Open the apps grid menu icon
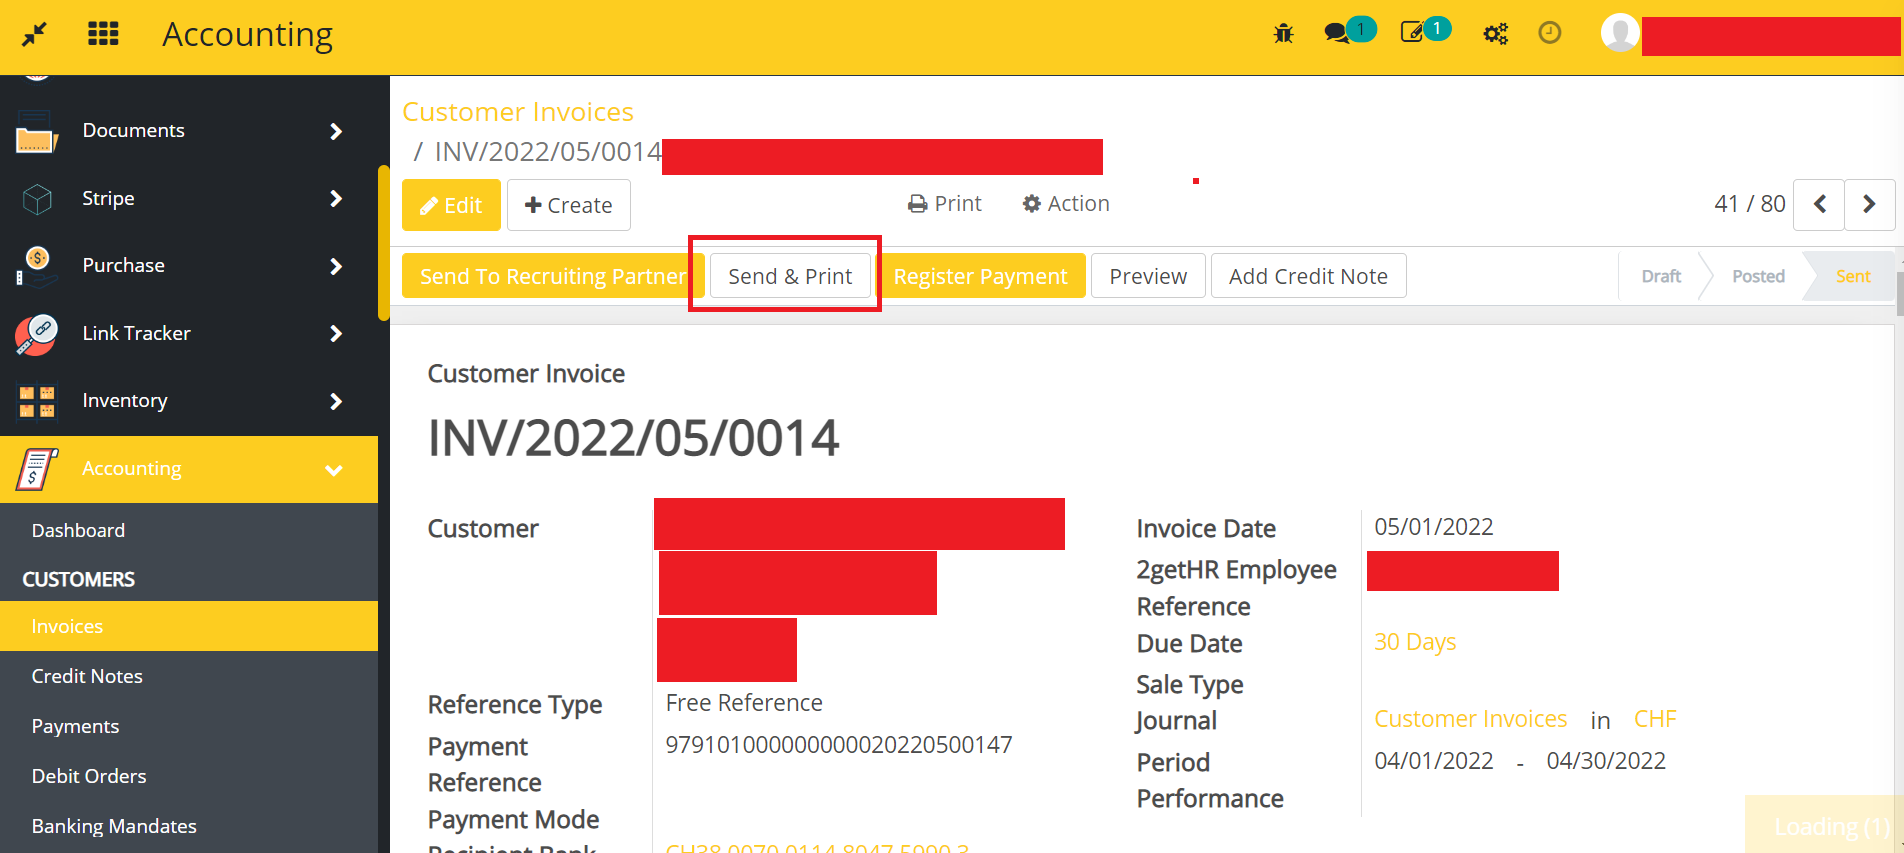 pos(103,34)
